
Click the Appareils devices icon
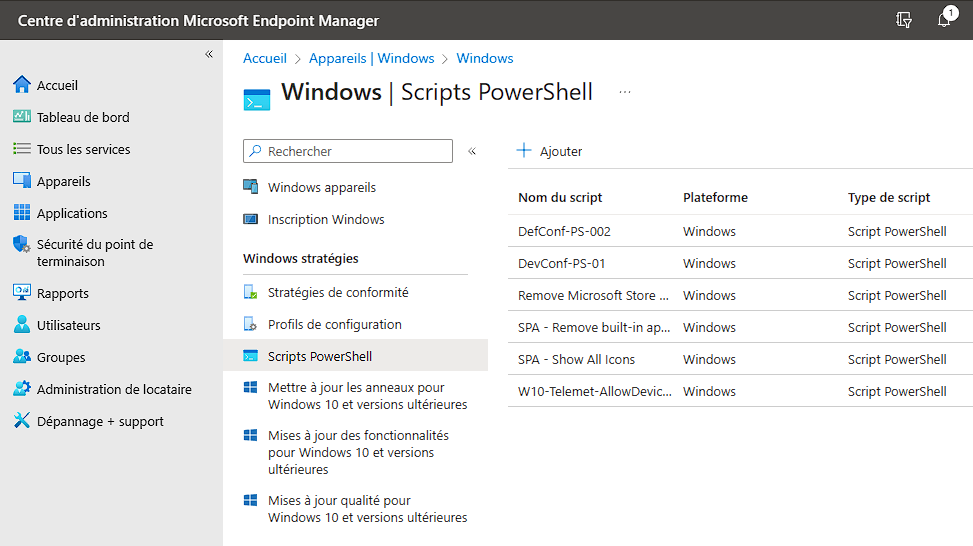point(22,181)
